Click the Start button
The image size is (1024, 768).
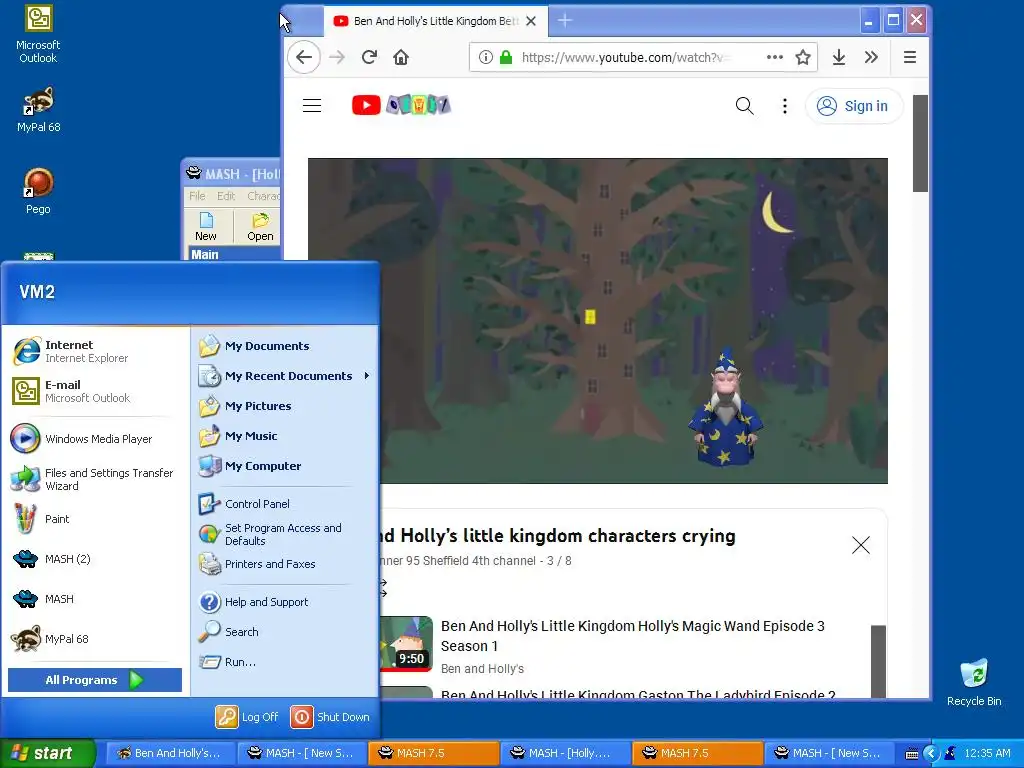48,753
